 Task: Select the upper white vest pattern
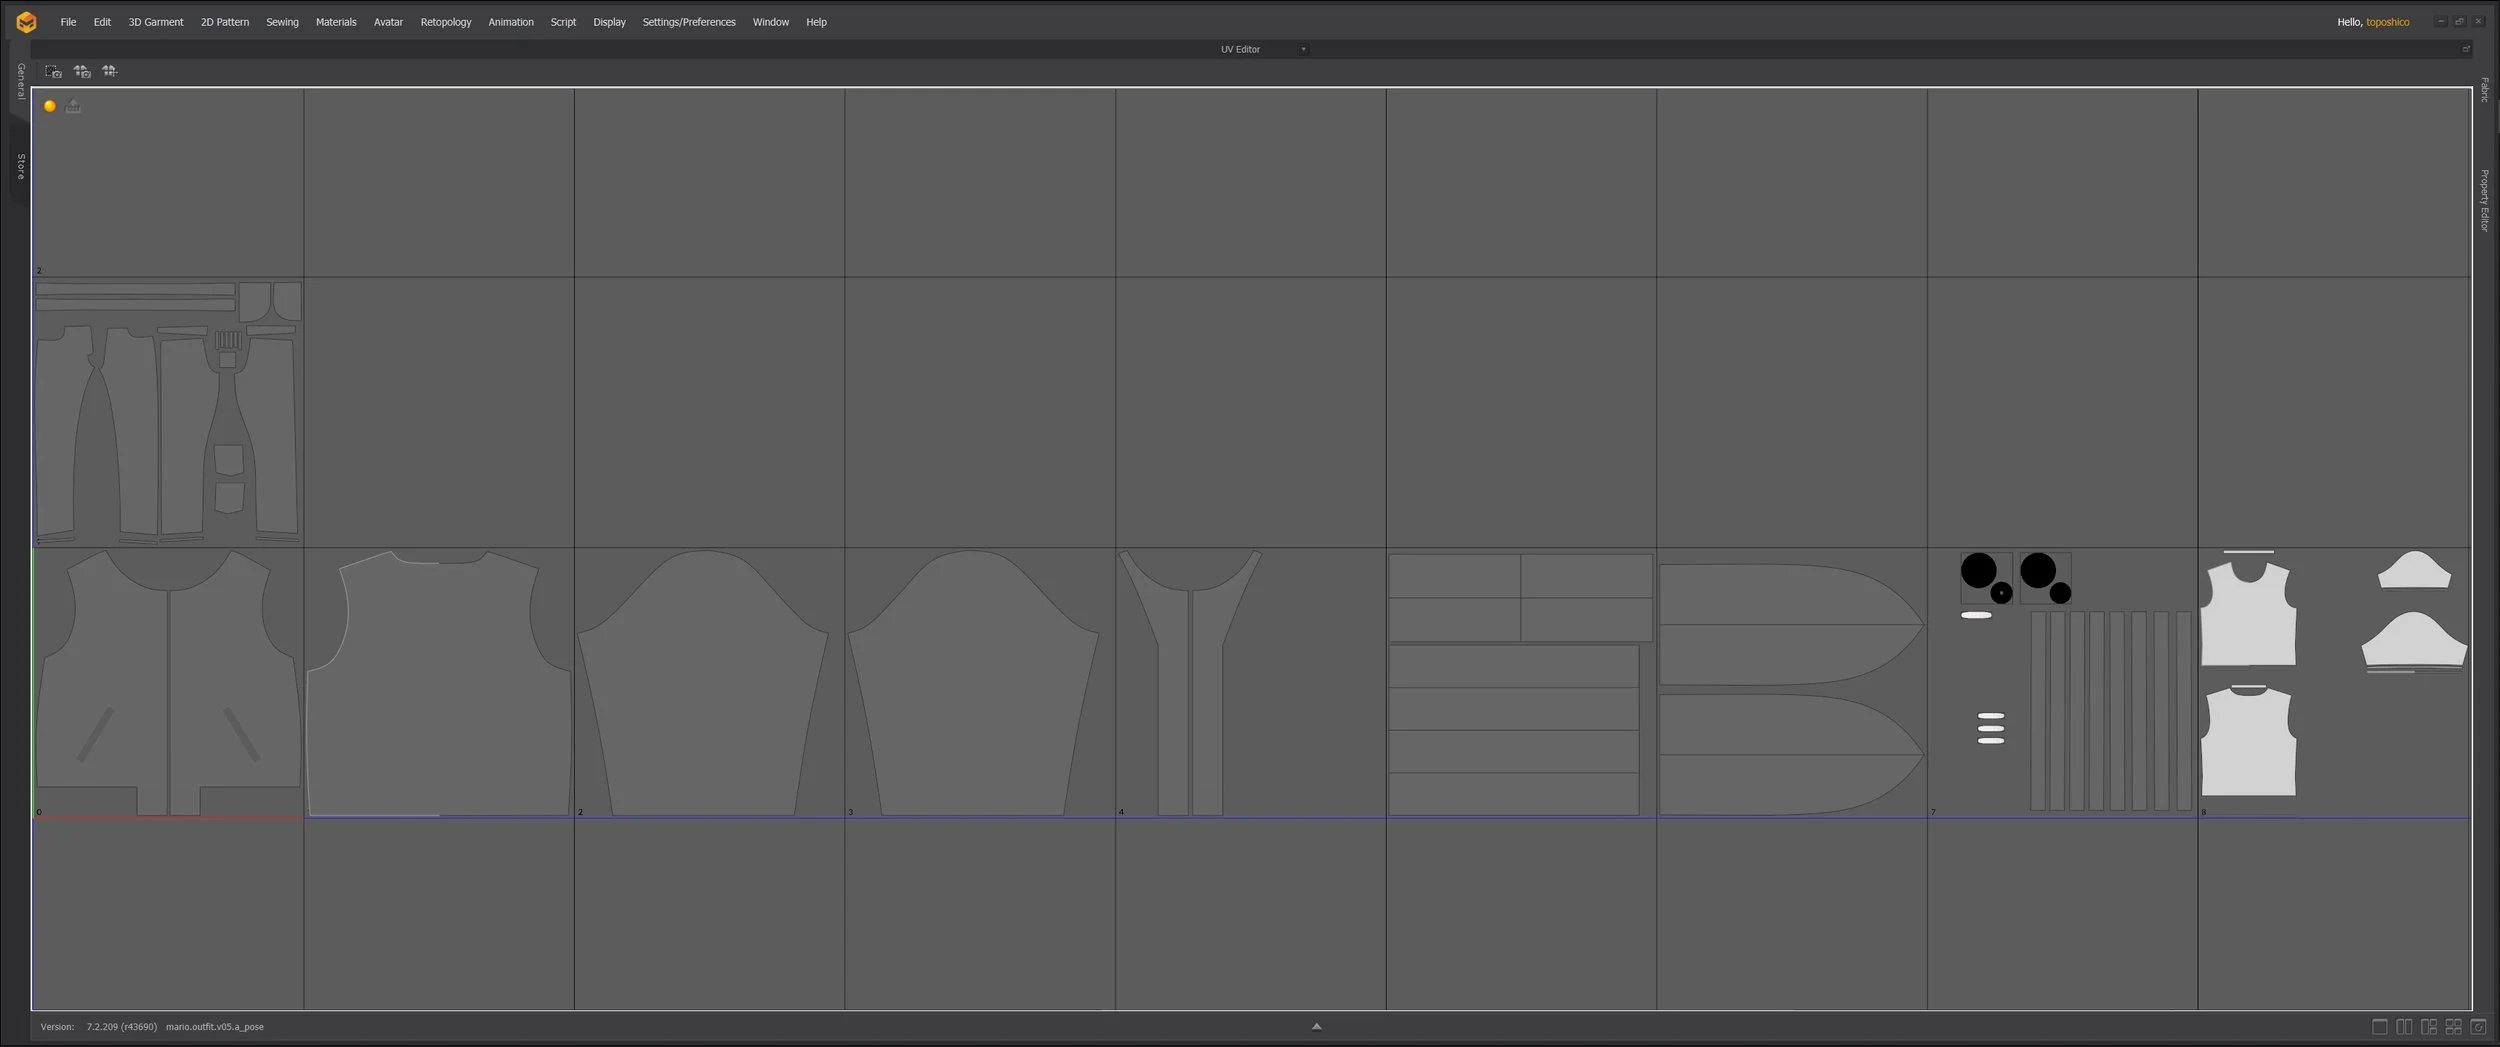point(2248,614)
